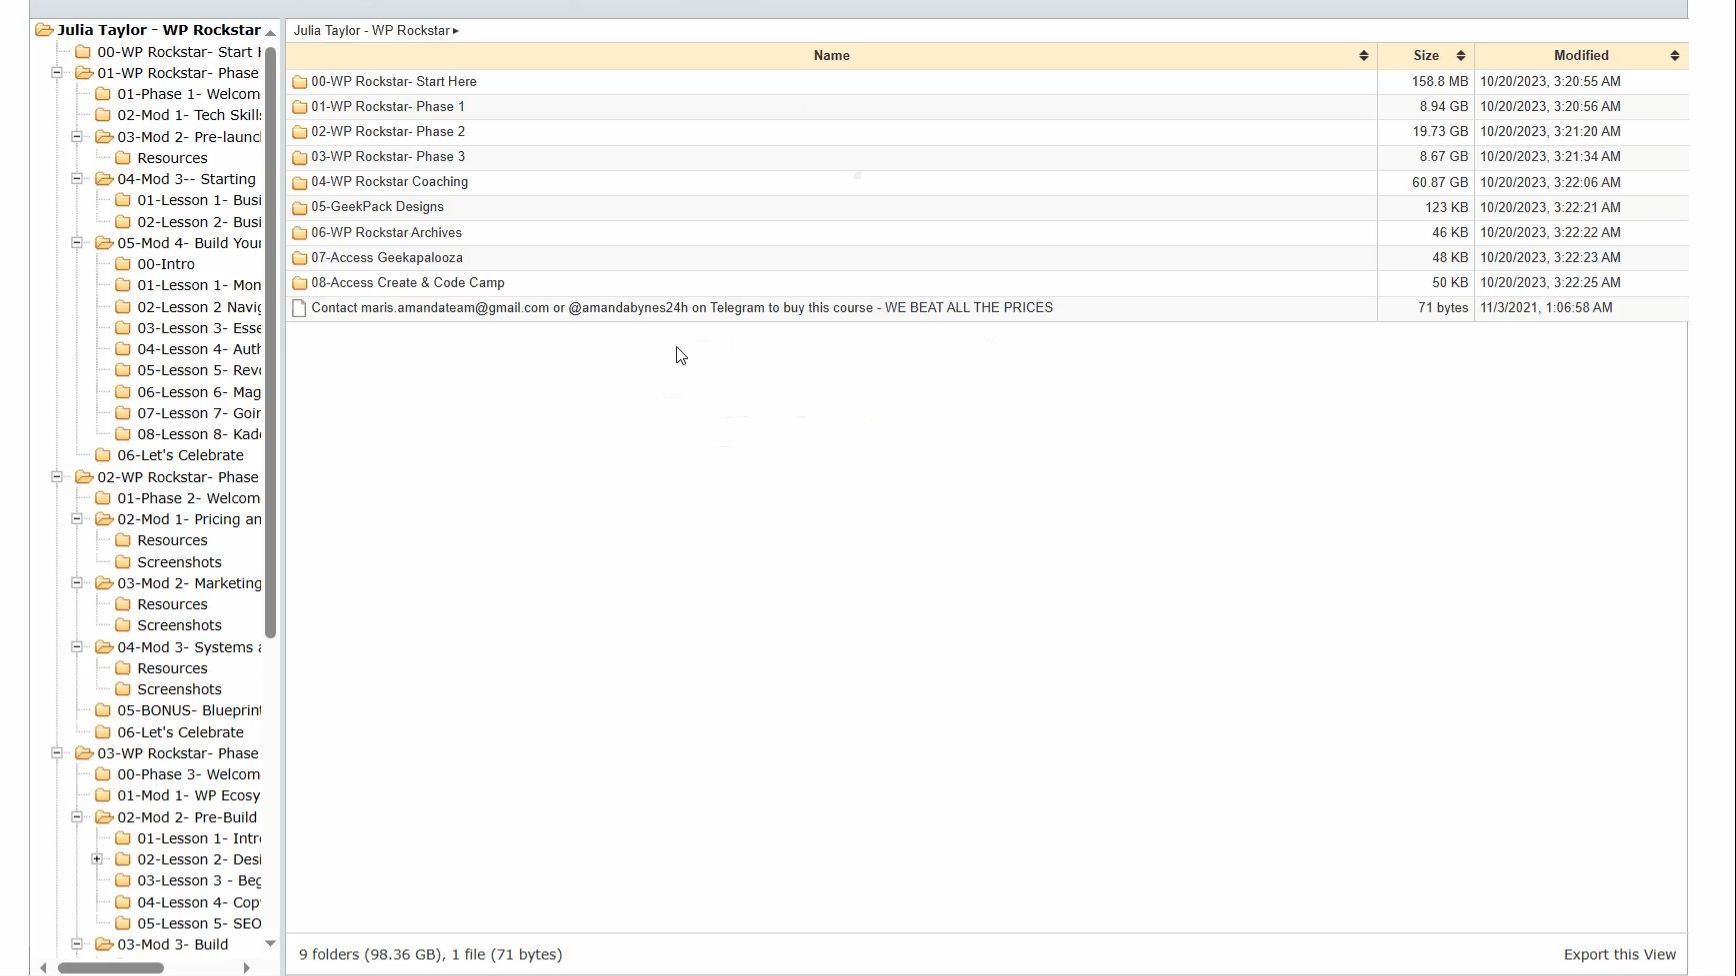The image size is (1736, 976).
Task: Click modified date 11/3/2021, 1:06:58 AM
Action: (1546, 308)
